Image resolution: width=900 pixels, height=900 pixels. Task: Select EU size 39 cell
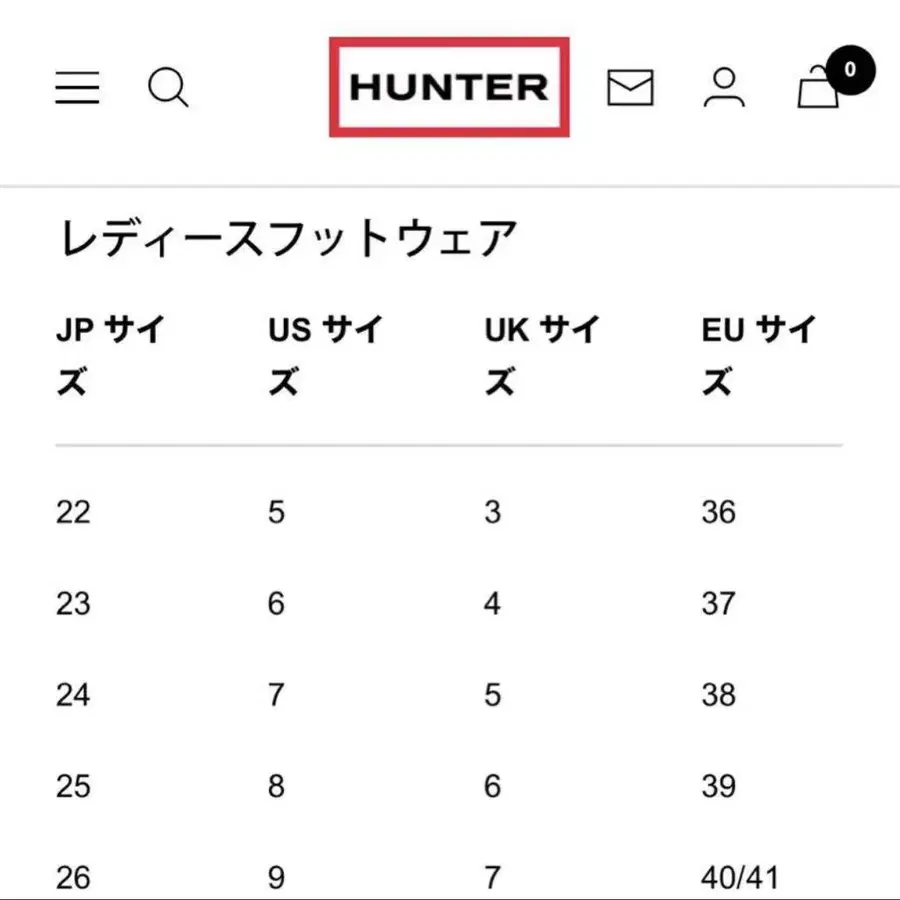(x=718, y=787)
